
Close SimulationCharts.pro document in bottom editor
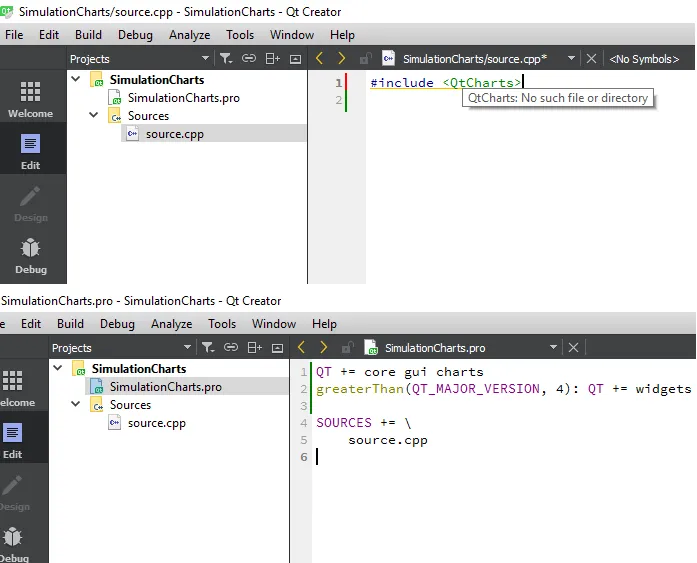click(x=573, y=347)
